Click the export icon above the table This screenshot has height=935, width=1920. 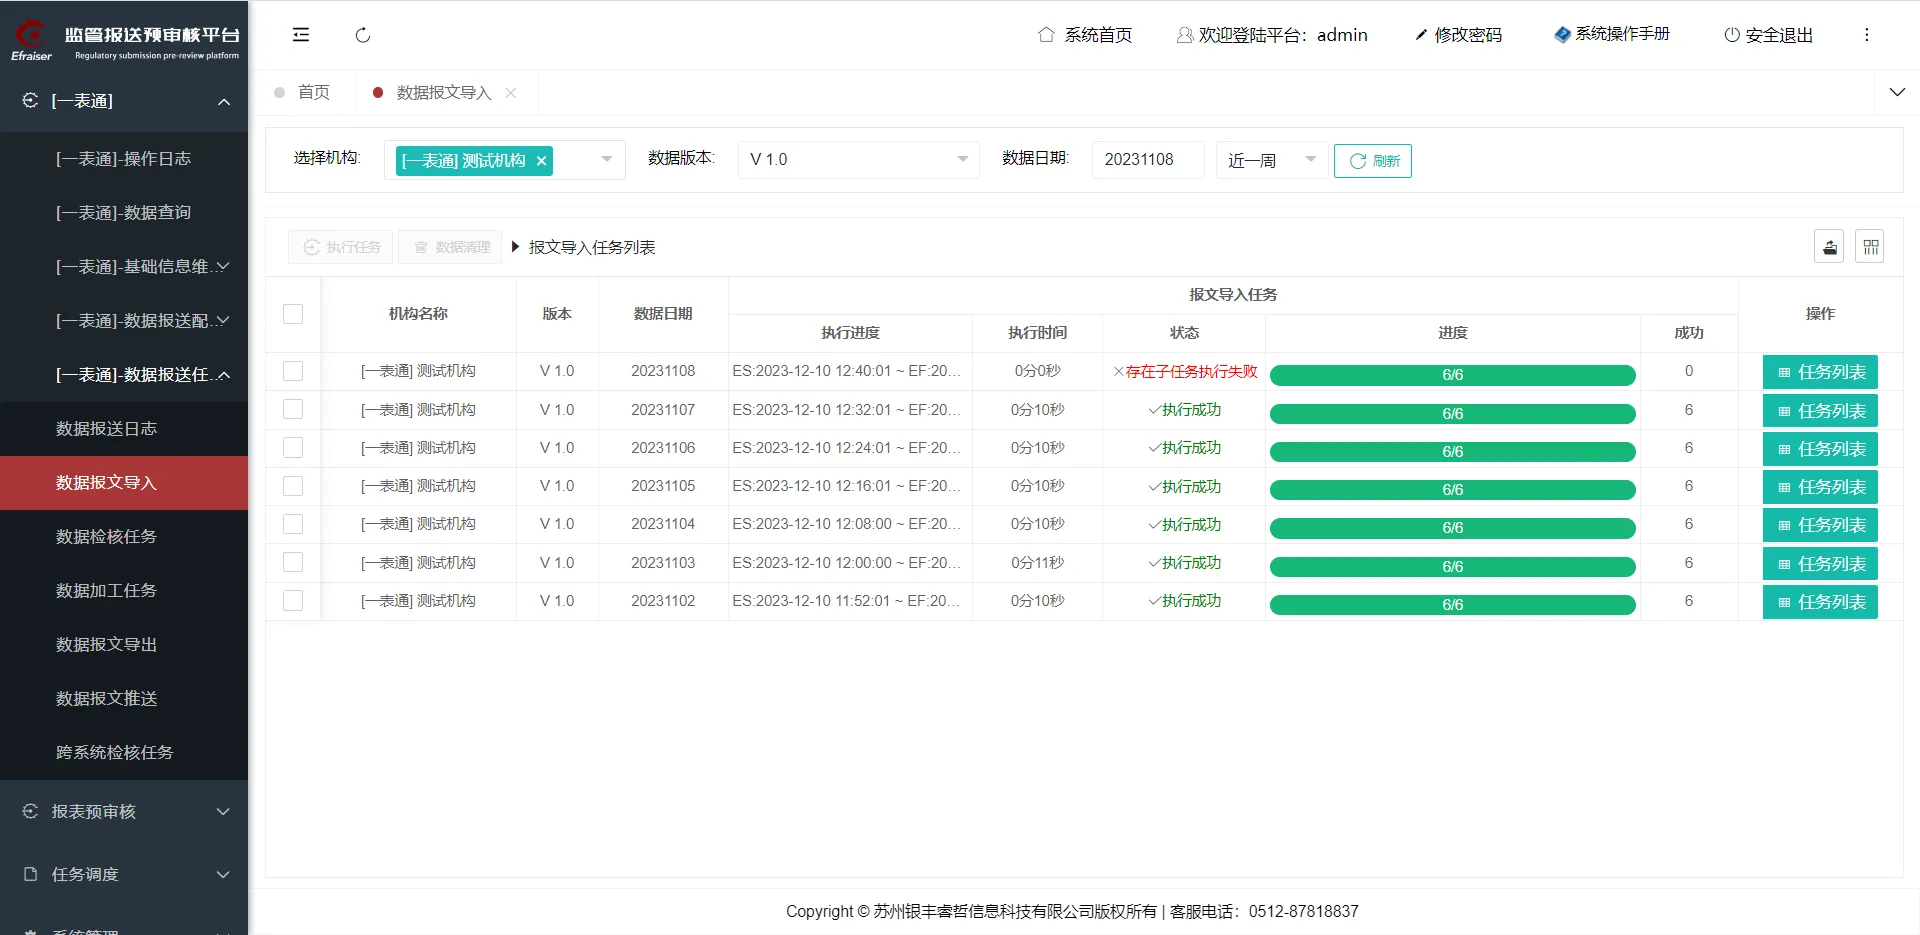[1829, 247]
